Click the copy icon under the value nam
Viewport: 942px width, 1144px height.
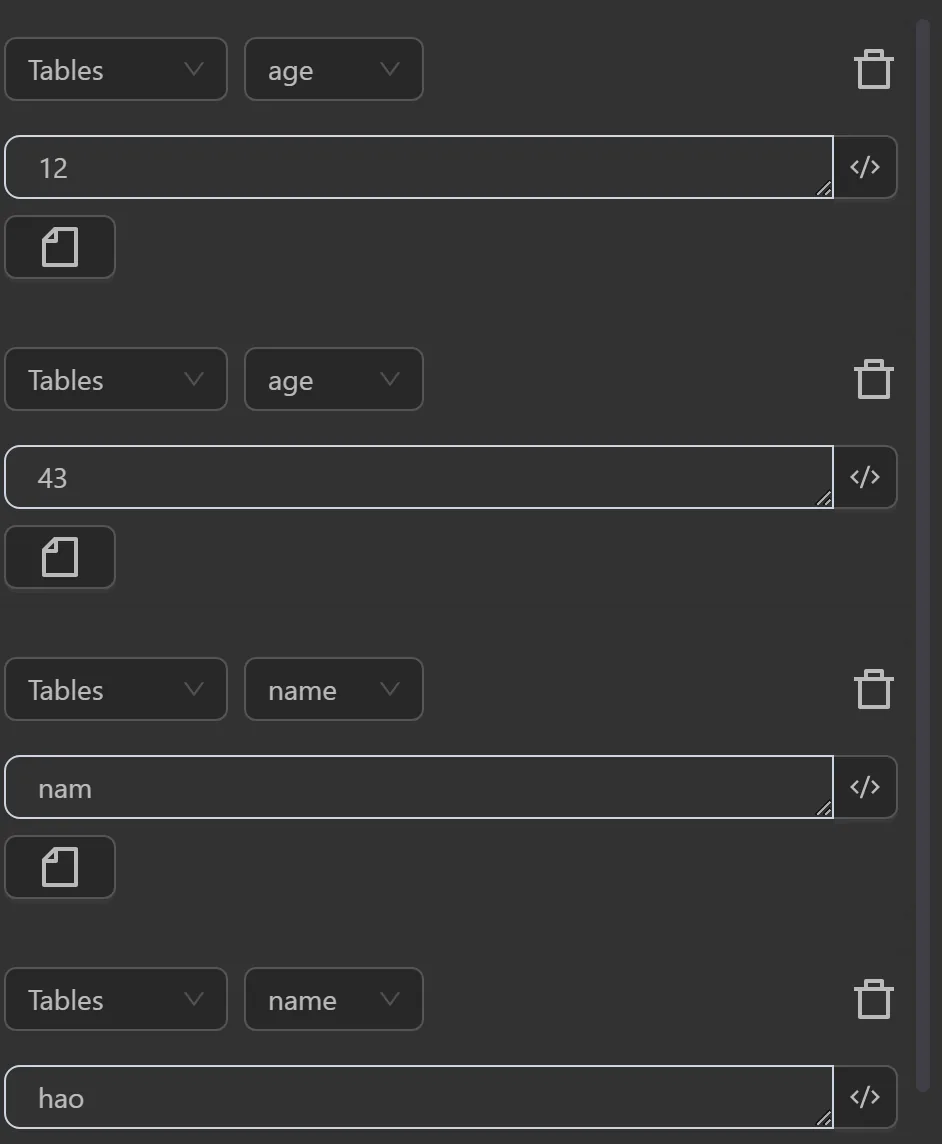pyautogui.click(x=59, y=866)
